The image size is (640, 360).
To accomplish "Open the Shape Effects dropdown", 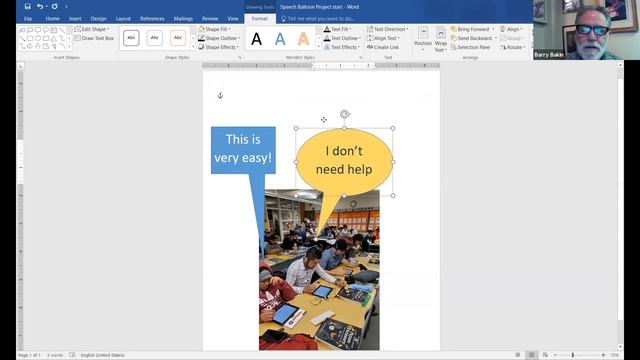I will [218, 47].
